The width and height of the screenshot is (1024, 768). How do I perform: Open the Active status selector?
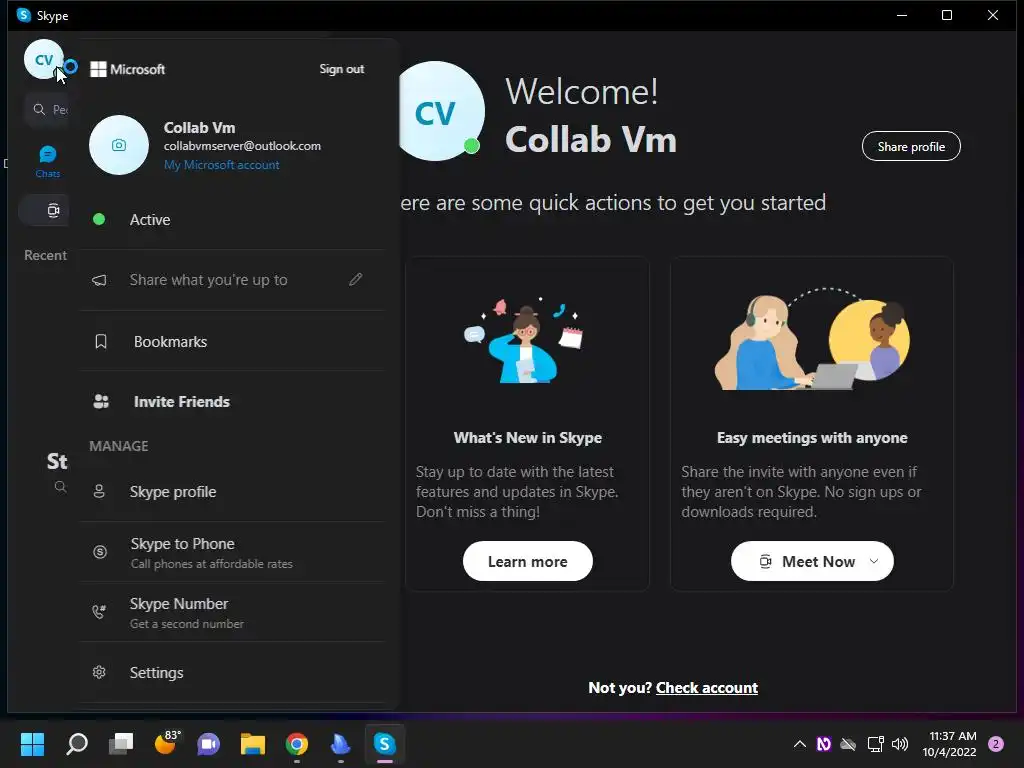point(232,219)
